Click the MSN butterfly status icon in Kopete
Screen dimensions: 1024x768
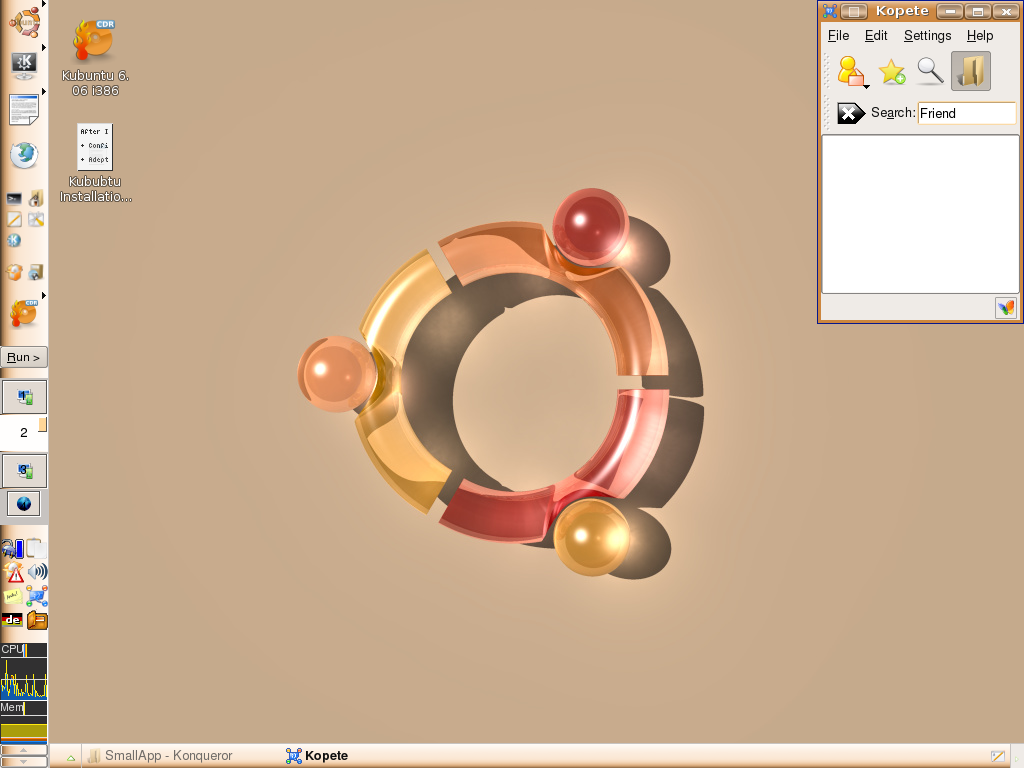pos(1005,308)
